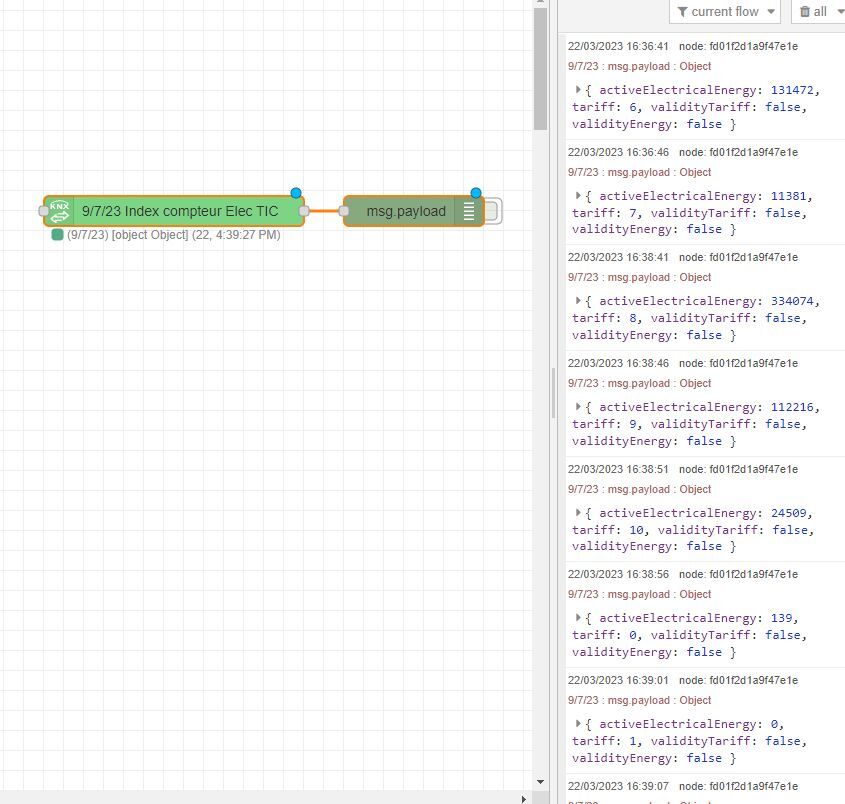Click the wire between KNX and debug nodes
Image resolution: width=845 pixels, height=804 pixels.
coord(324,211)
